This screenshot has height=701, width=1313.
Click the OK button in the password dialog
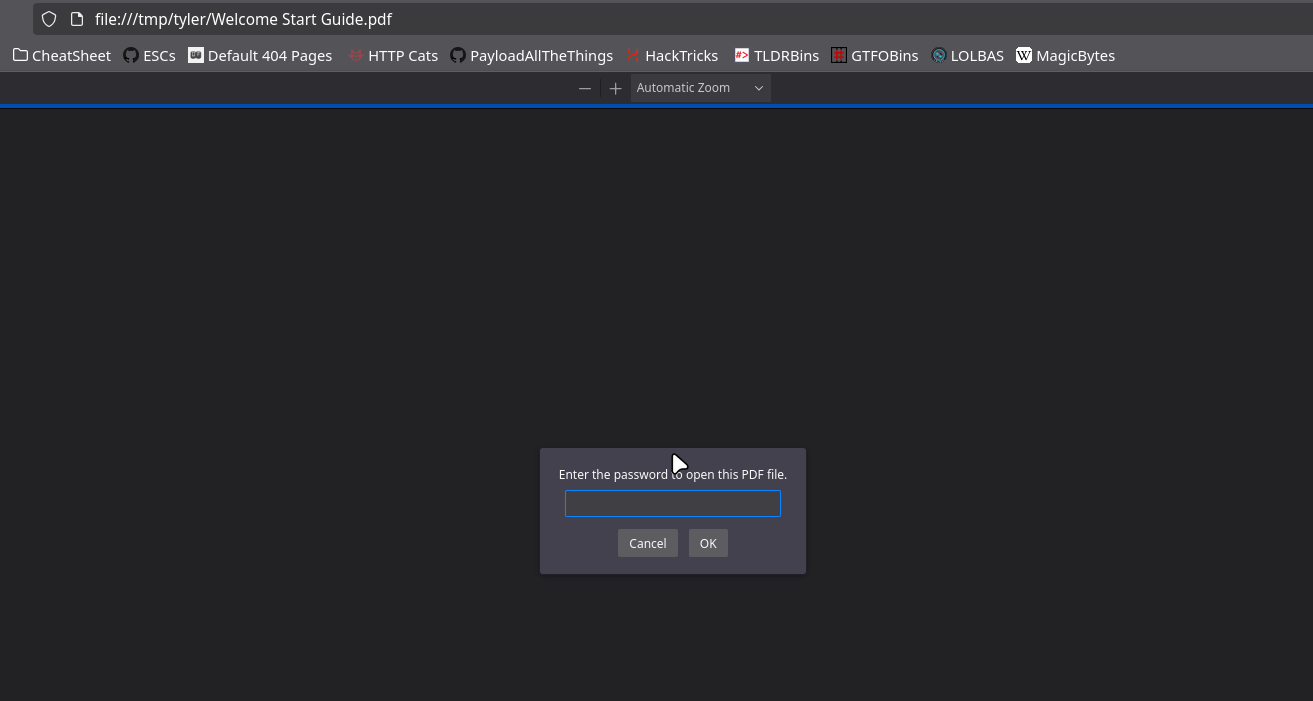click(708, 543)
